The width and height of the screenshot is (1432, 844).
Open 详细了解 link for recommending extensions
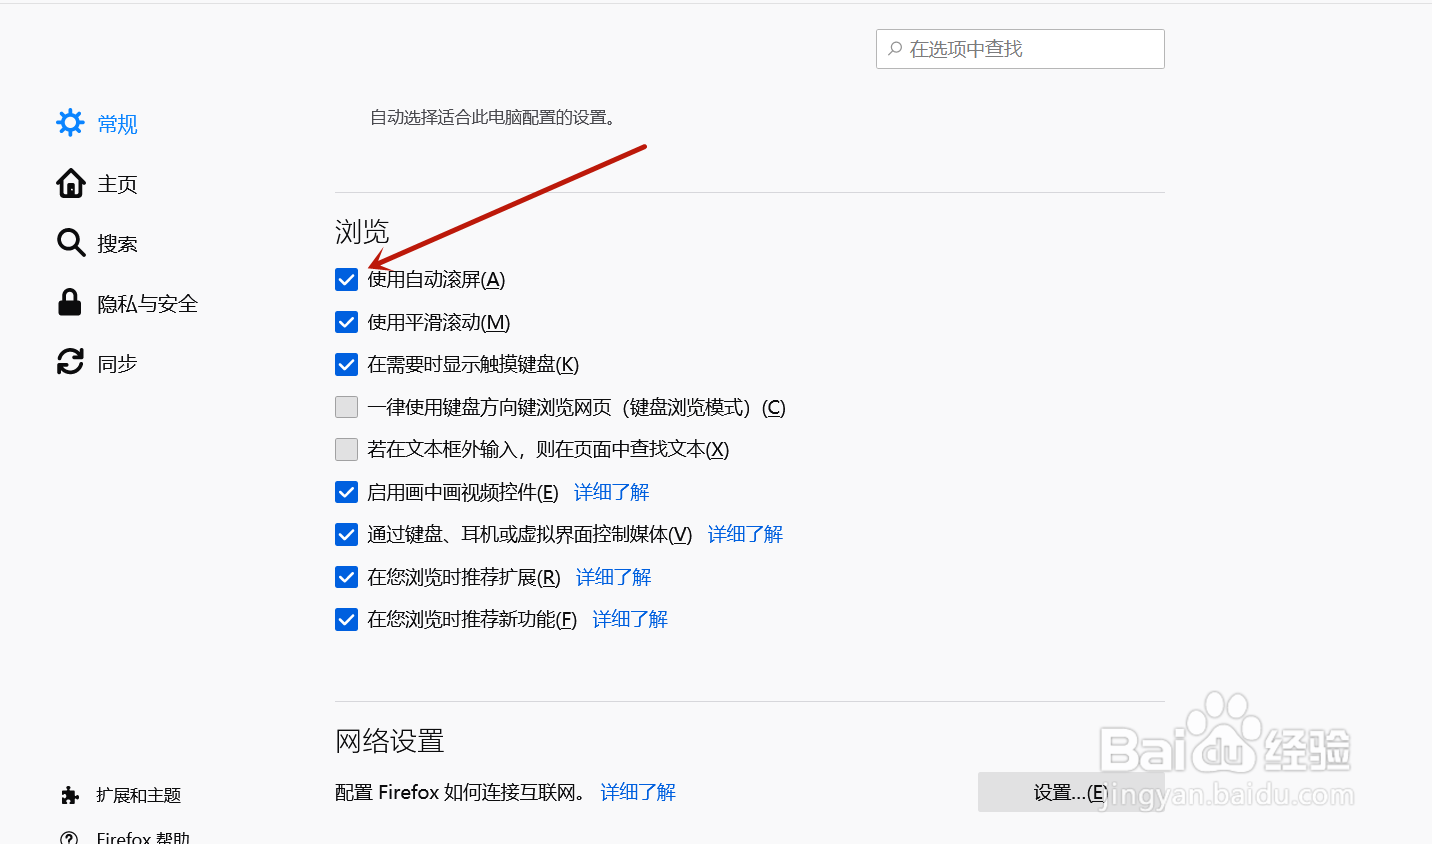pos(613,577)
